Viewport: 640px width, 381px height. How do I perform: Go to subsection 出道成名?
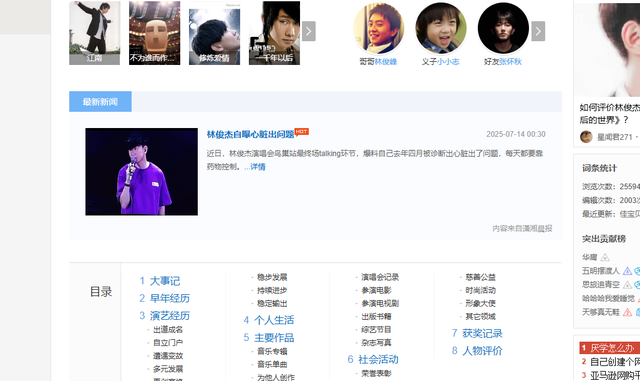click(x=168, y=330)
